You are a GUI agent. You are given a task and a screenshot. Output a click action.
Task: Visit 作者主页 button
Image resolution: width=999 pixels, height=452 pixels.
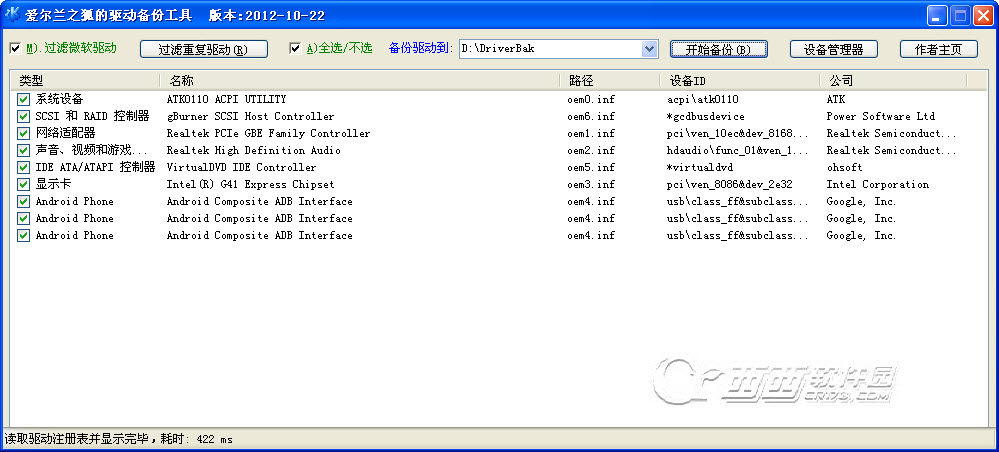tap(938, 49)
